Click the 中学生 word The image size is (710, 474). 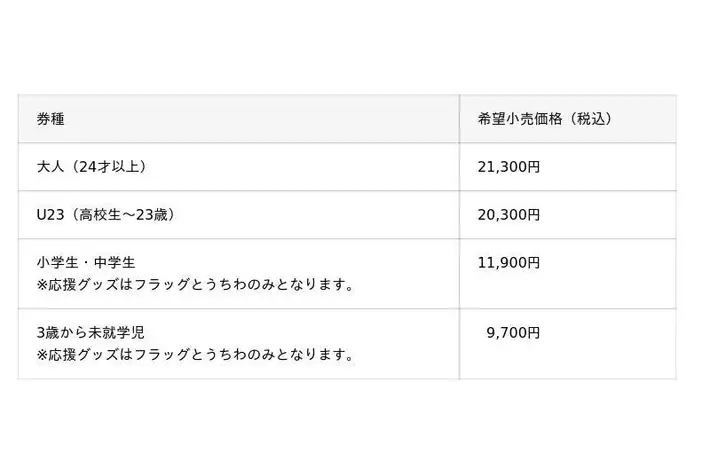pos(115,264)
